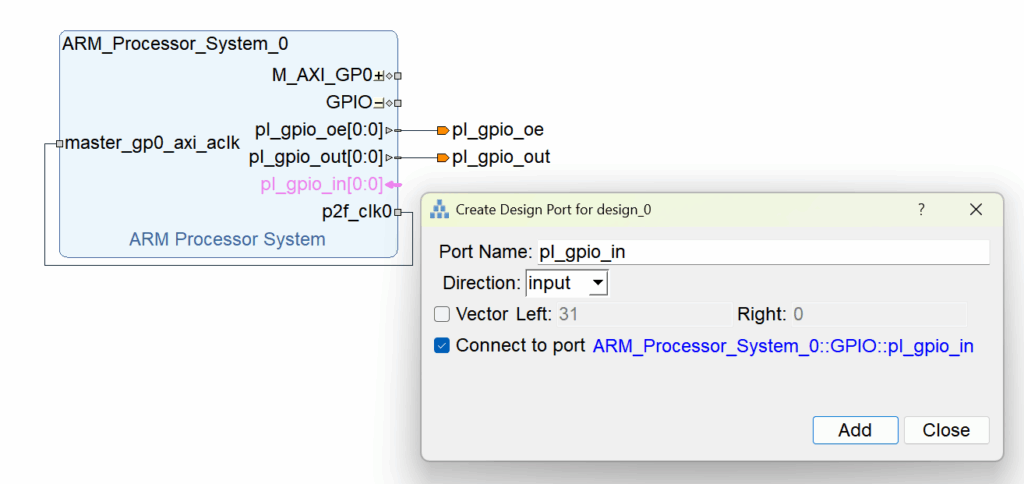This screenshot has height=484, width=1024.
Task: Click the M_AXI_GP0 pin label
Action: point(323,76)
